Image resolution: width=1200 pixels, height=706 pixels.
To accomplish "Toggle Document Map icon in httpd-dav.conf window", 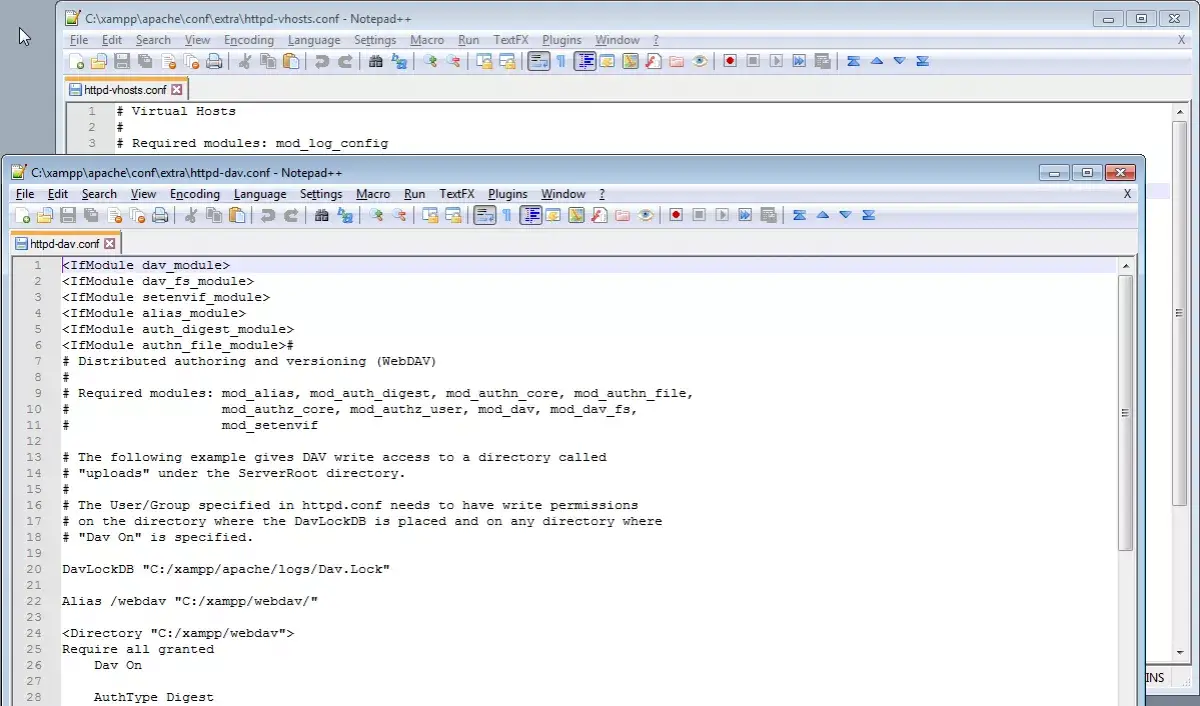I will pyautogui.click(x=576, y=215).
